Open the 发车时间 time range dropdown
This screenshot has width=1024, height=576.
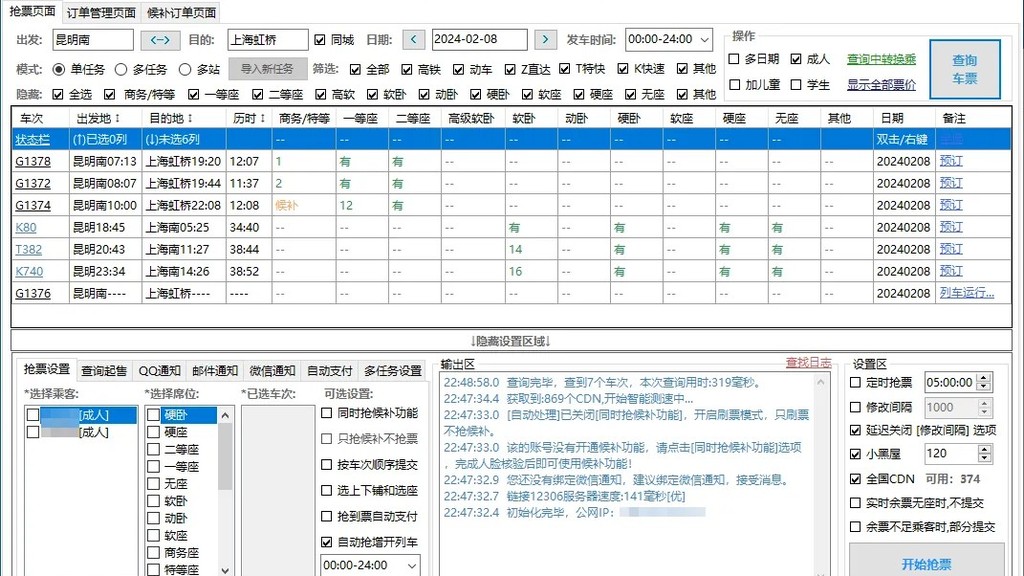point(669,40)
